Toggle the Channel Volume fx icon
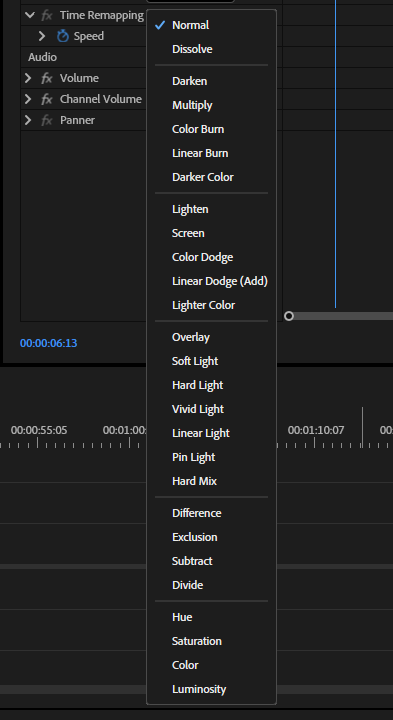Screen dimensions: 393x720 [46, 99]
